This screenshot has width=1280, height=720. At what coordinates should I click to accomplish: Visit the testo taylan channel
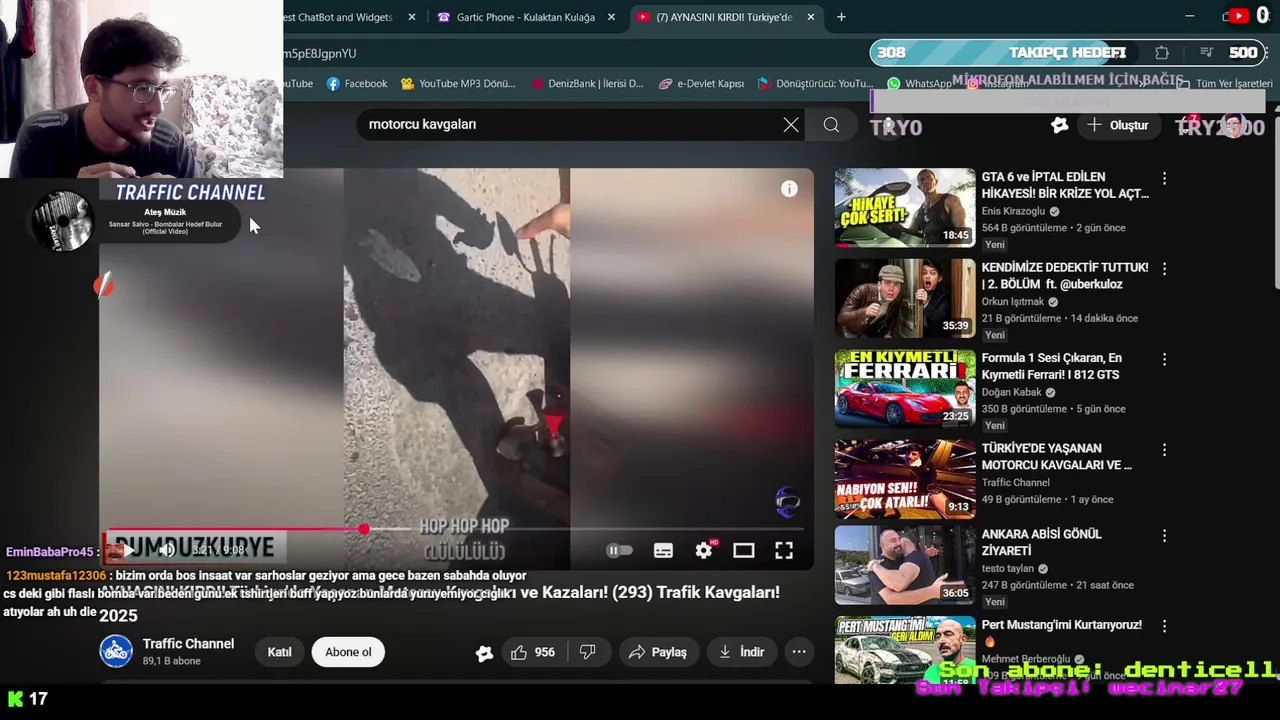pyautogui.click(x=1008, y=568)
